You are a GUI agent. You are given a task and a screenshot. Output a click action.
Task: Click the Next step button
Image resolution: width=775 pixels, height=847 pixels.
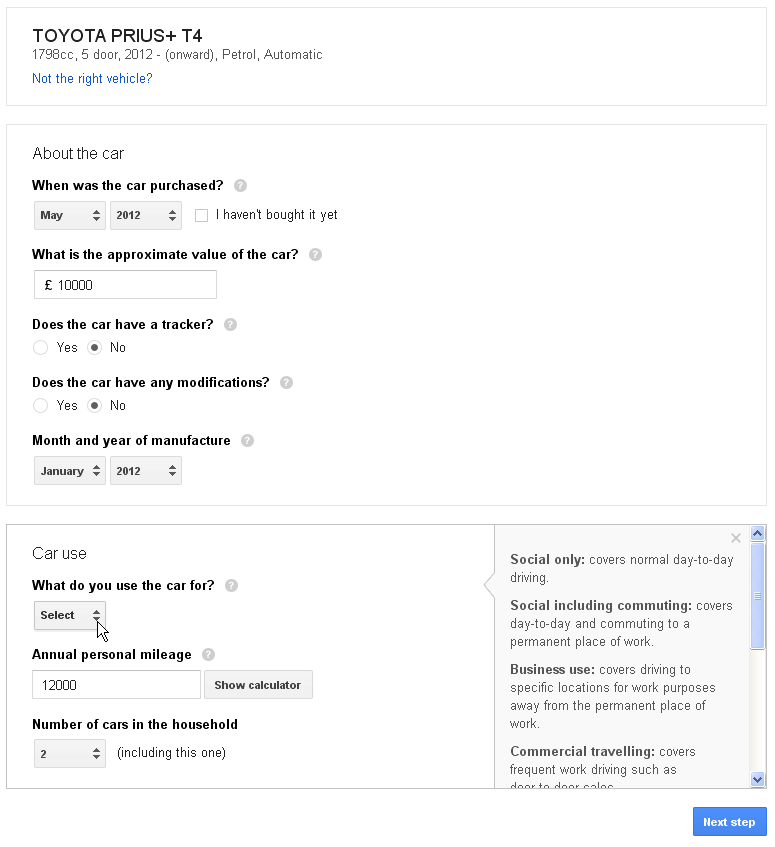pyautogui.click(x=730, y=822)
